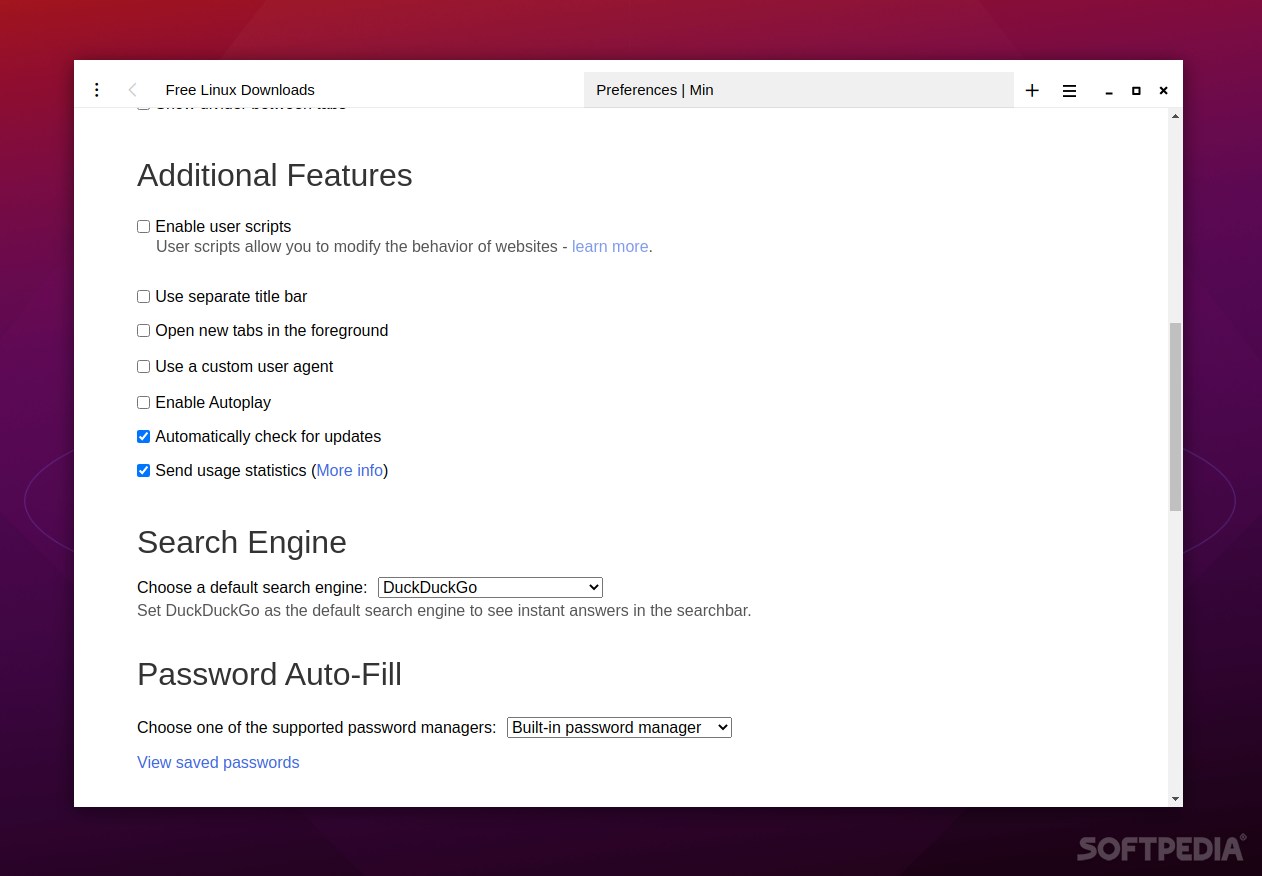Disable Send usage statistics checkbox

[x=143, y=471]
